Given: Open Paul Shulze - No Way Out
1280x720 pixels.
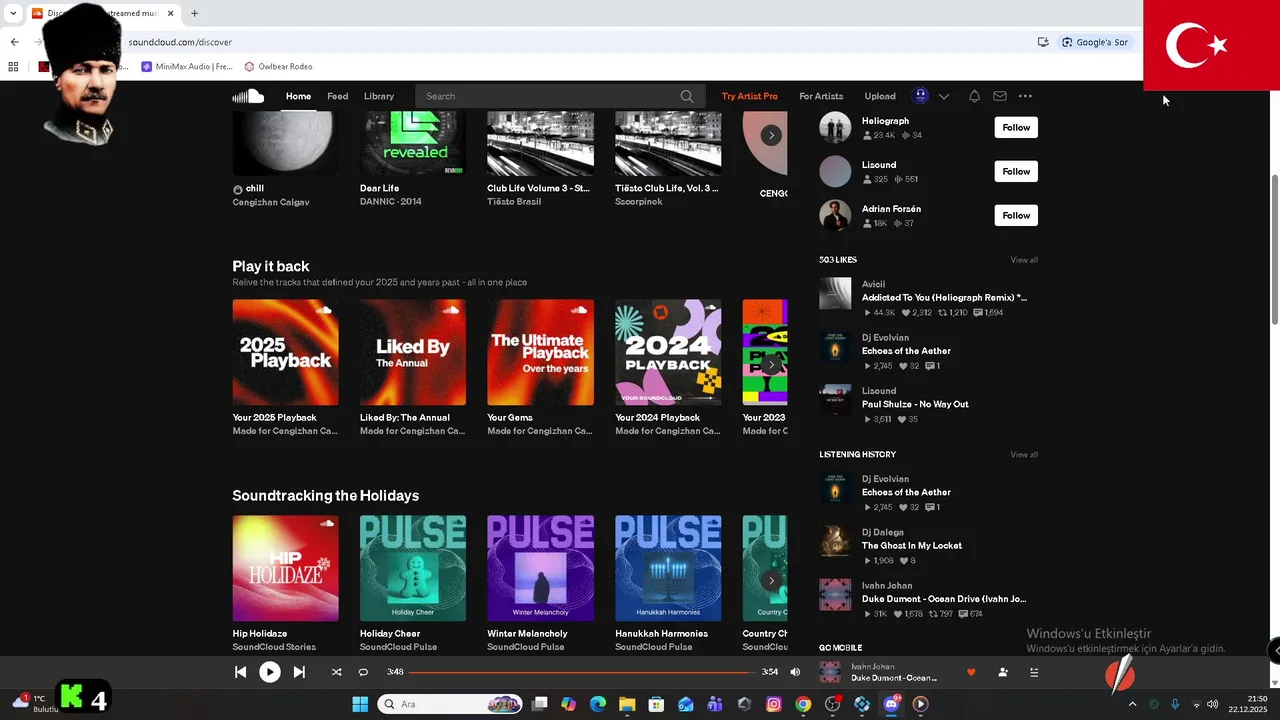Looking at the screenshot, I should click(x=915, y=404).
